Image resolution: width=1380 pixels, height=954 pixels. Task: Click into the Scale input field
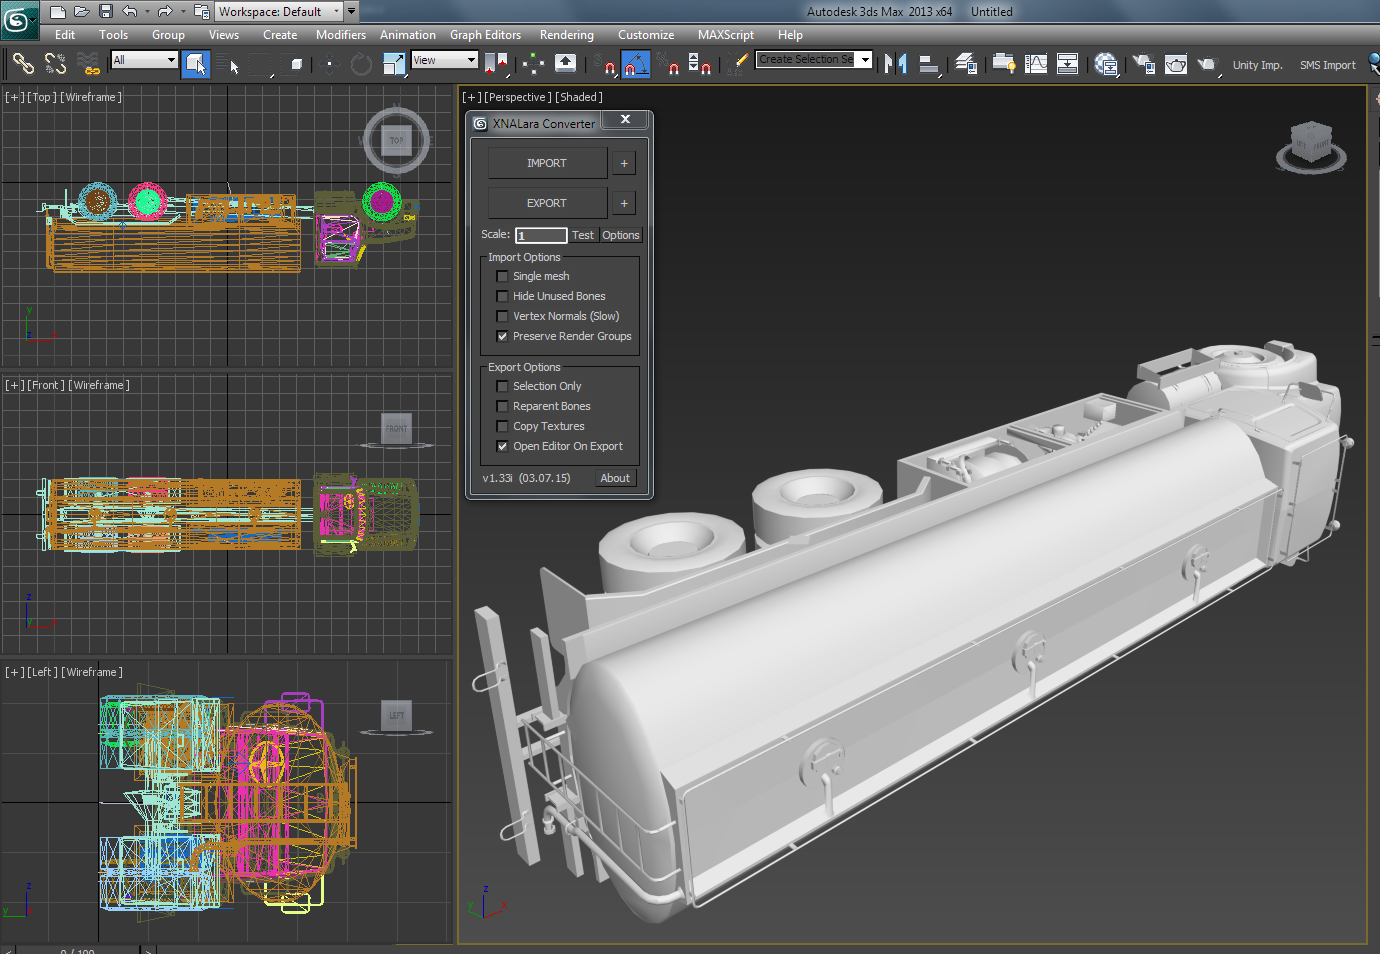tap(541, 235)
